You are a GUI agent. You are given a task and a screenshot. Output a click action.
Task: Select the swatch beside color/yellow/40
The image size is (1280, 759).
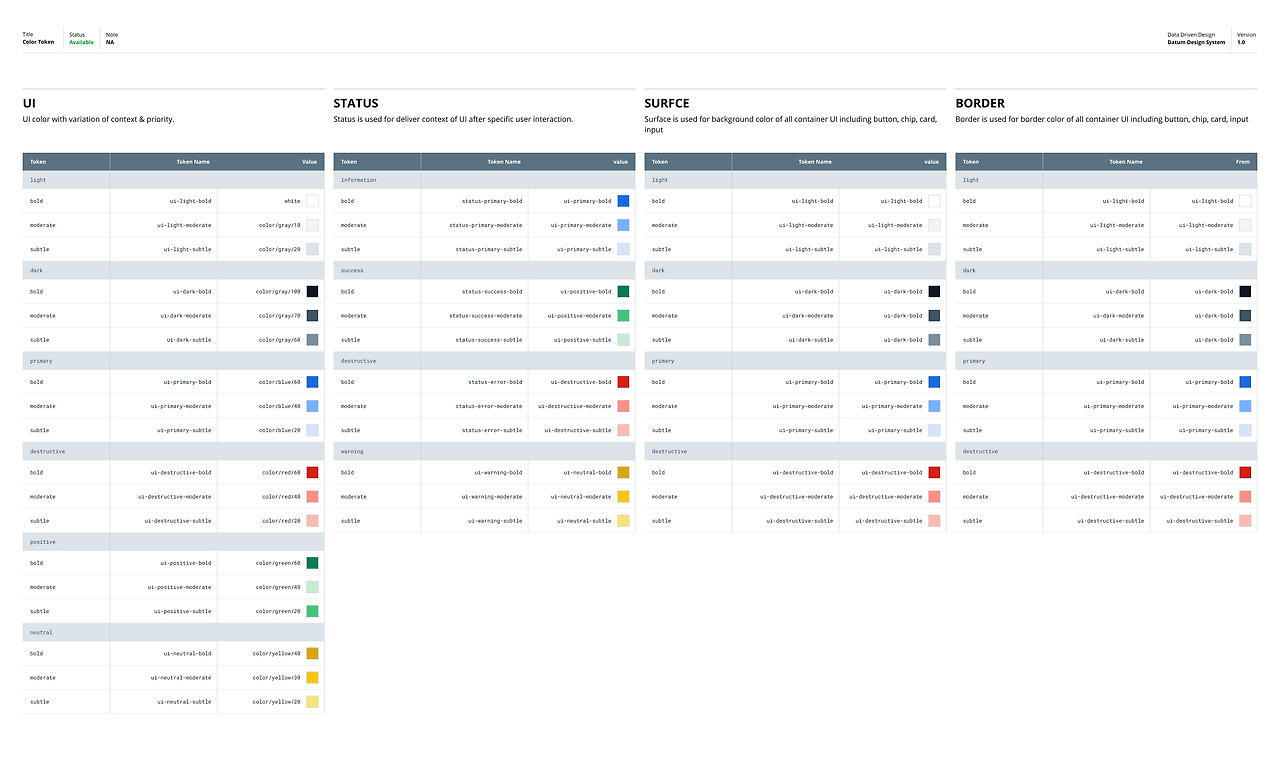click(x=312, y=653)
